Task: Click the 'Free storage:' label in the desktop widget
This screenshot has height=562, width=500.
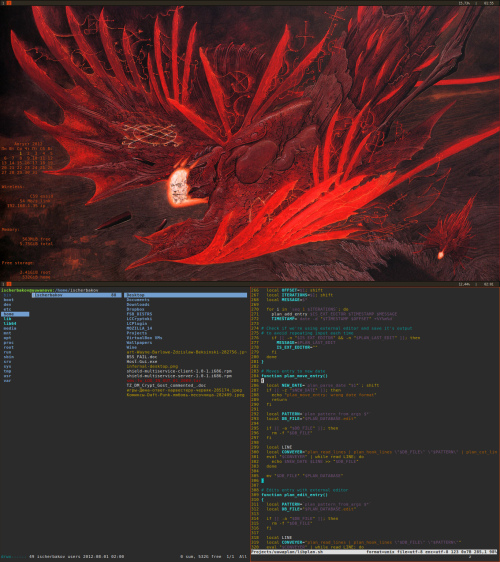Action: (x=18, y=263)
